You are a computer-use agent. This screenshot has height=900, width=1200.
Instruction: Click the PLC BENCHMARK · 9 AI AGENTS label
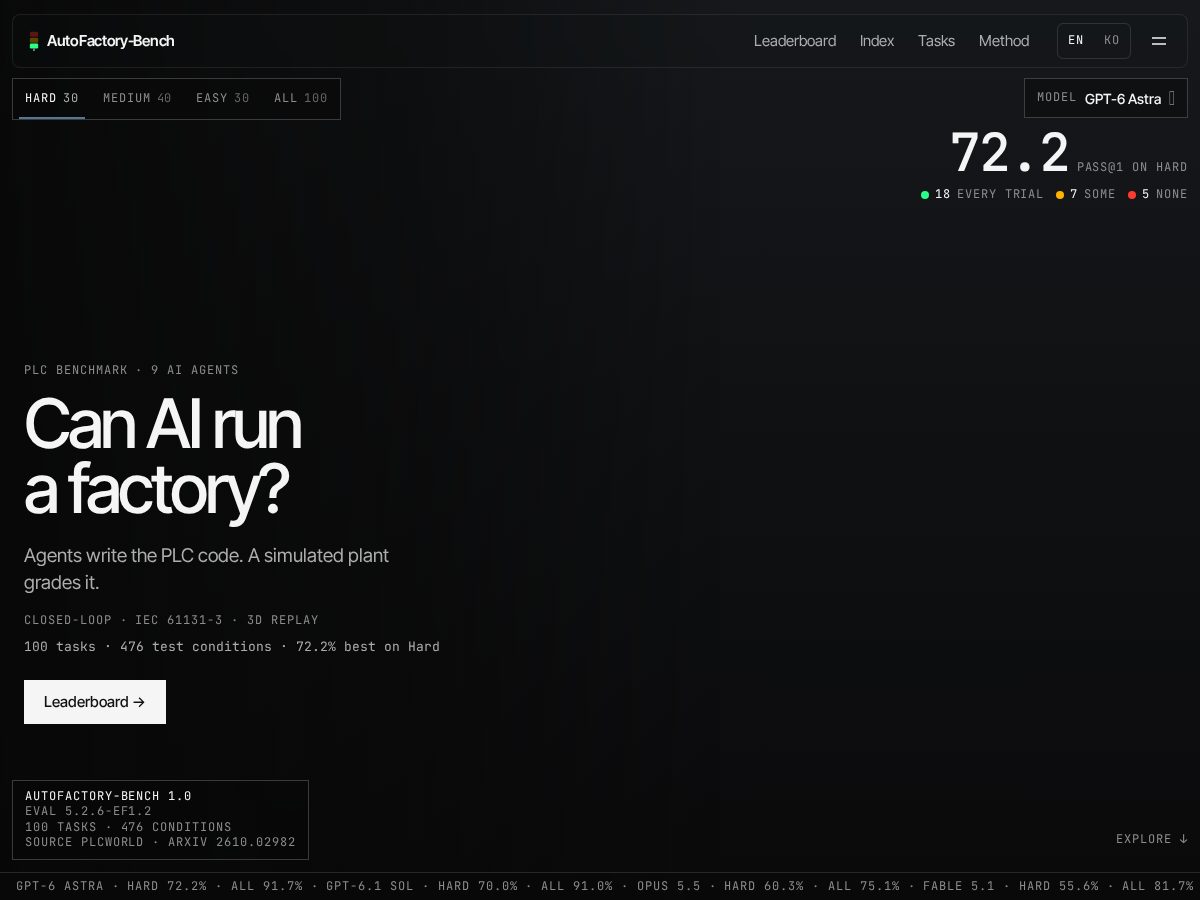click(131, 370)
